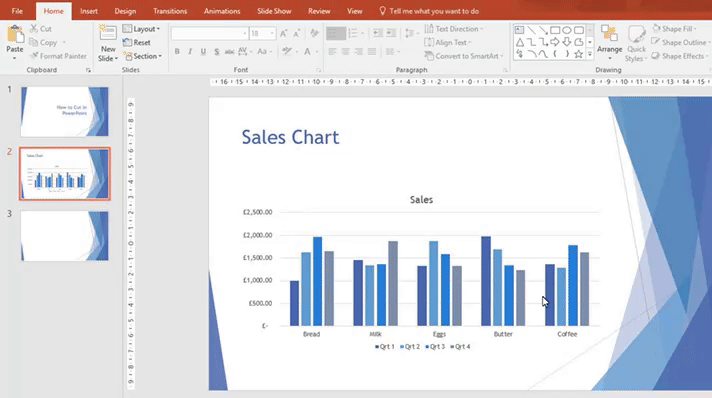Open the Shape Fill options
Viewport: 712px width, 398px height.
pos(675,29)
